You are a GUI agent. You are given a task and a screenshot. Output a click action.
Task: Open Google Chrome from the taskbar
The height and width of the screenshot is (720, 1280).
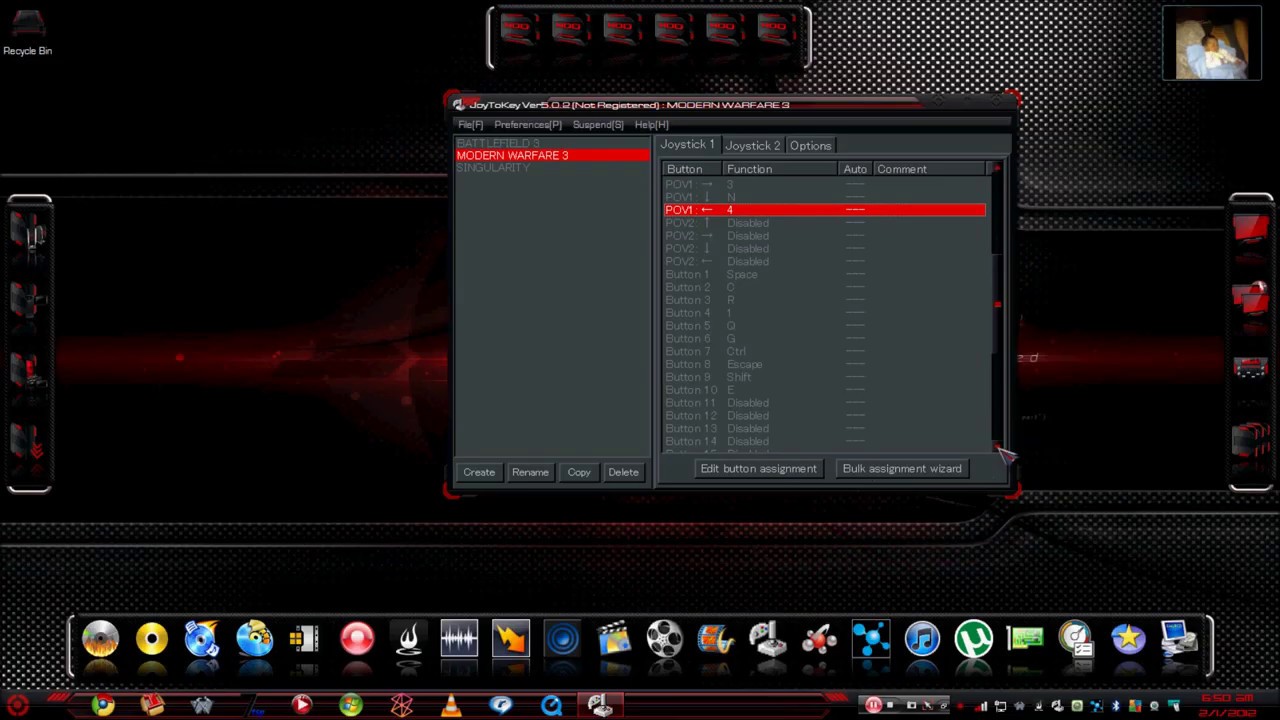pyautogui.click(x=102, y=706)
